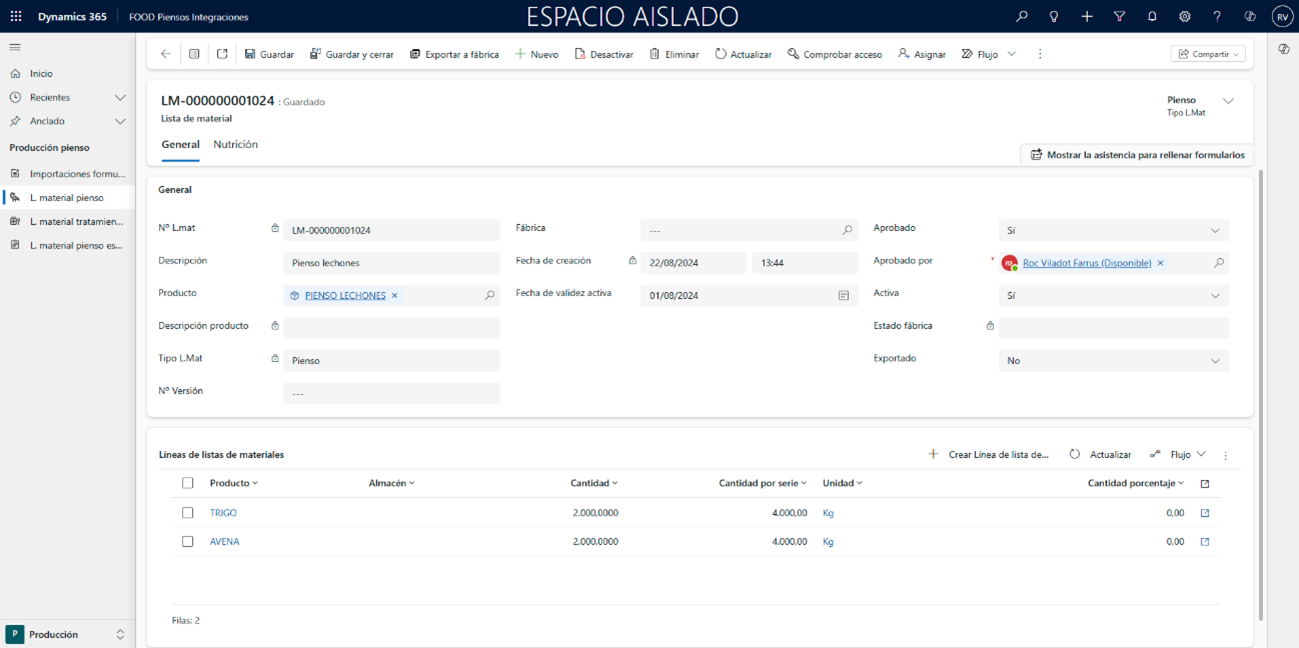Open L. material tratamiento in sidebar
The width and height of the screenshot is (1299, 648).
[x=76, y=221]
